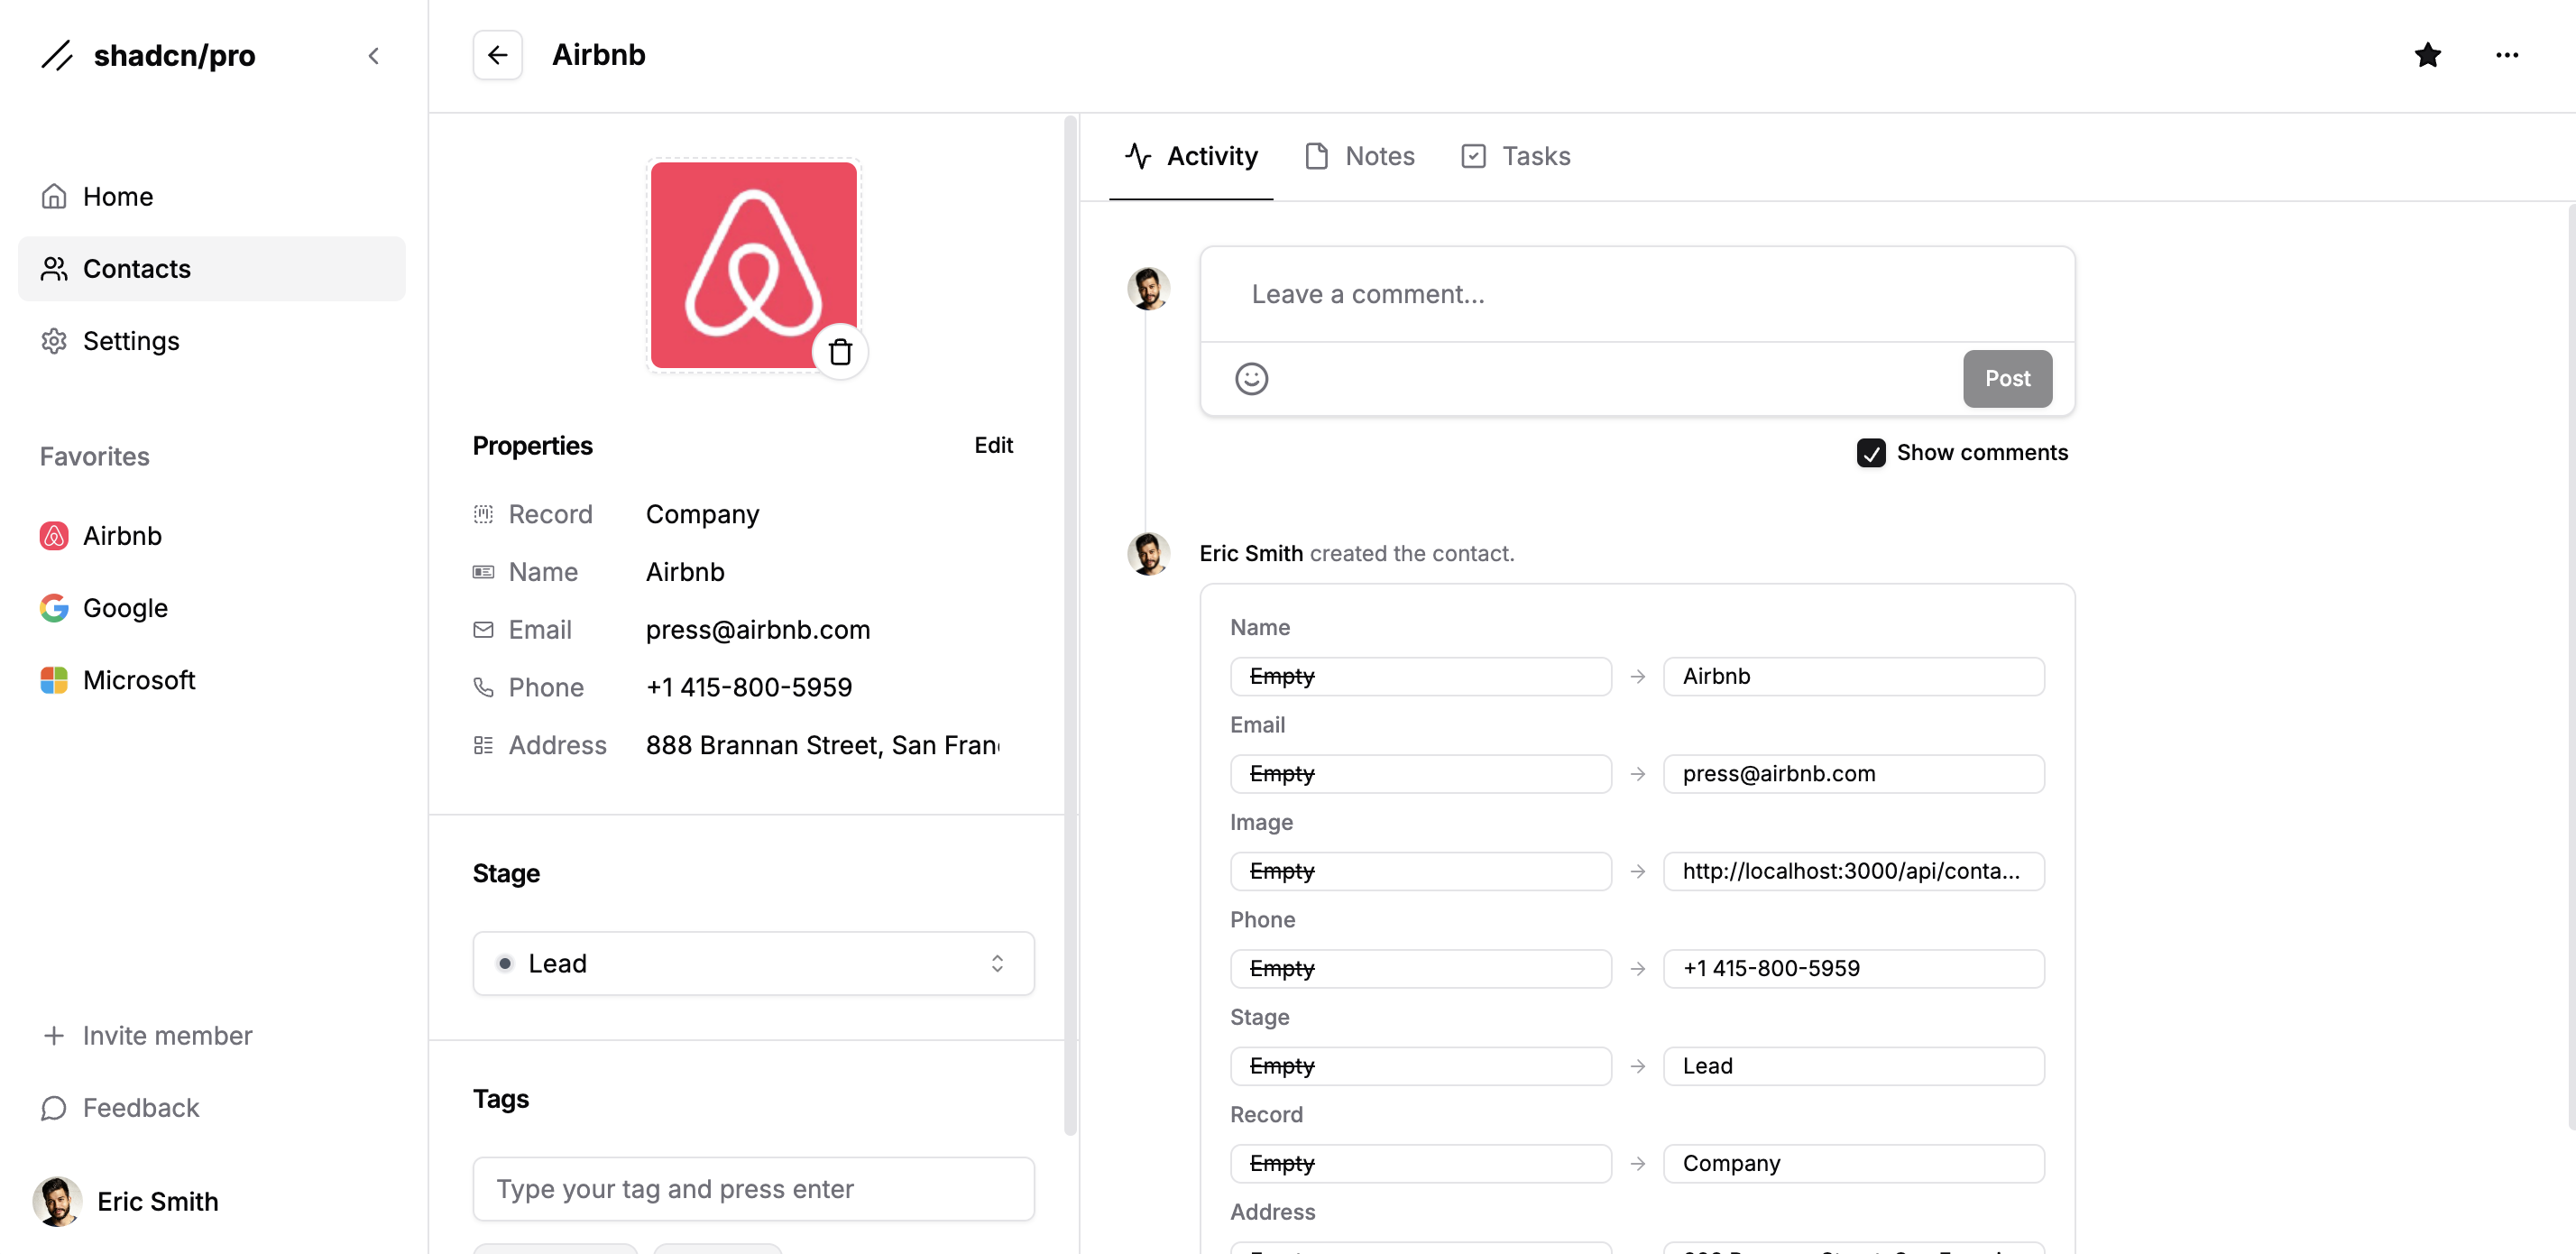The height and width of the screenshot is (1254, 2576).
Task: Open Microsoft favorite contact
Action: pyautogui.click(x=212, y=680)
